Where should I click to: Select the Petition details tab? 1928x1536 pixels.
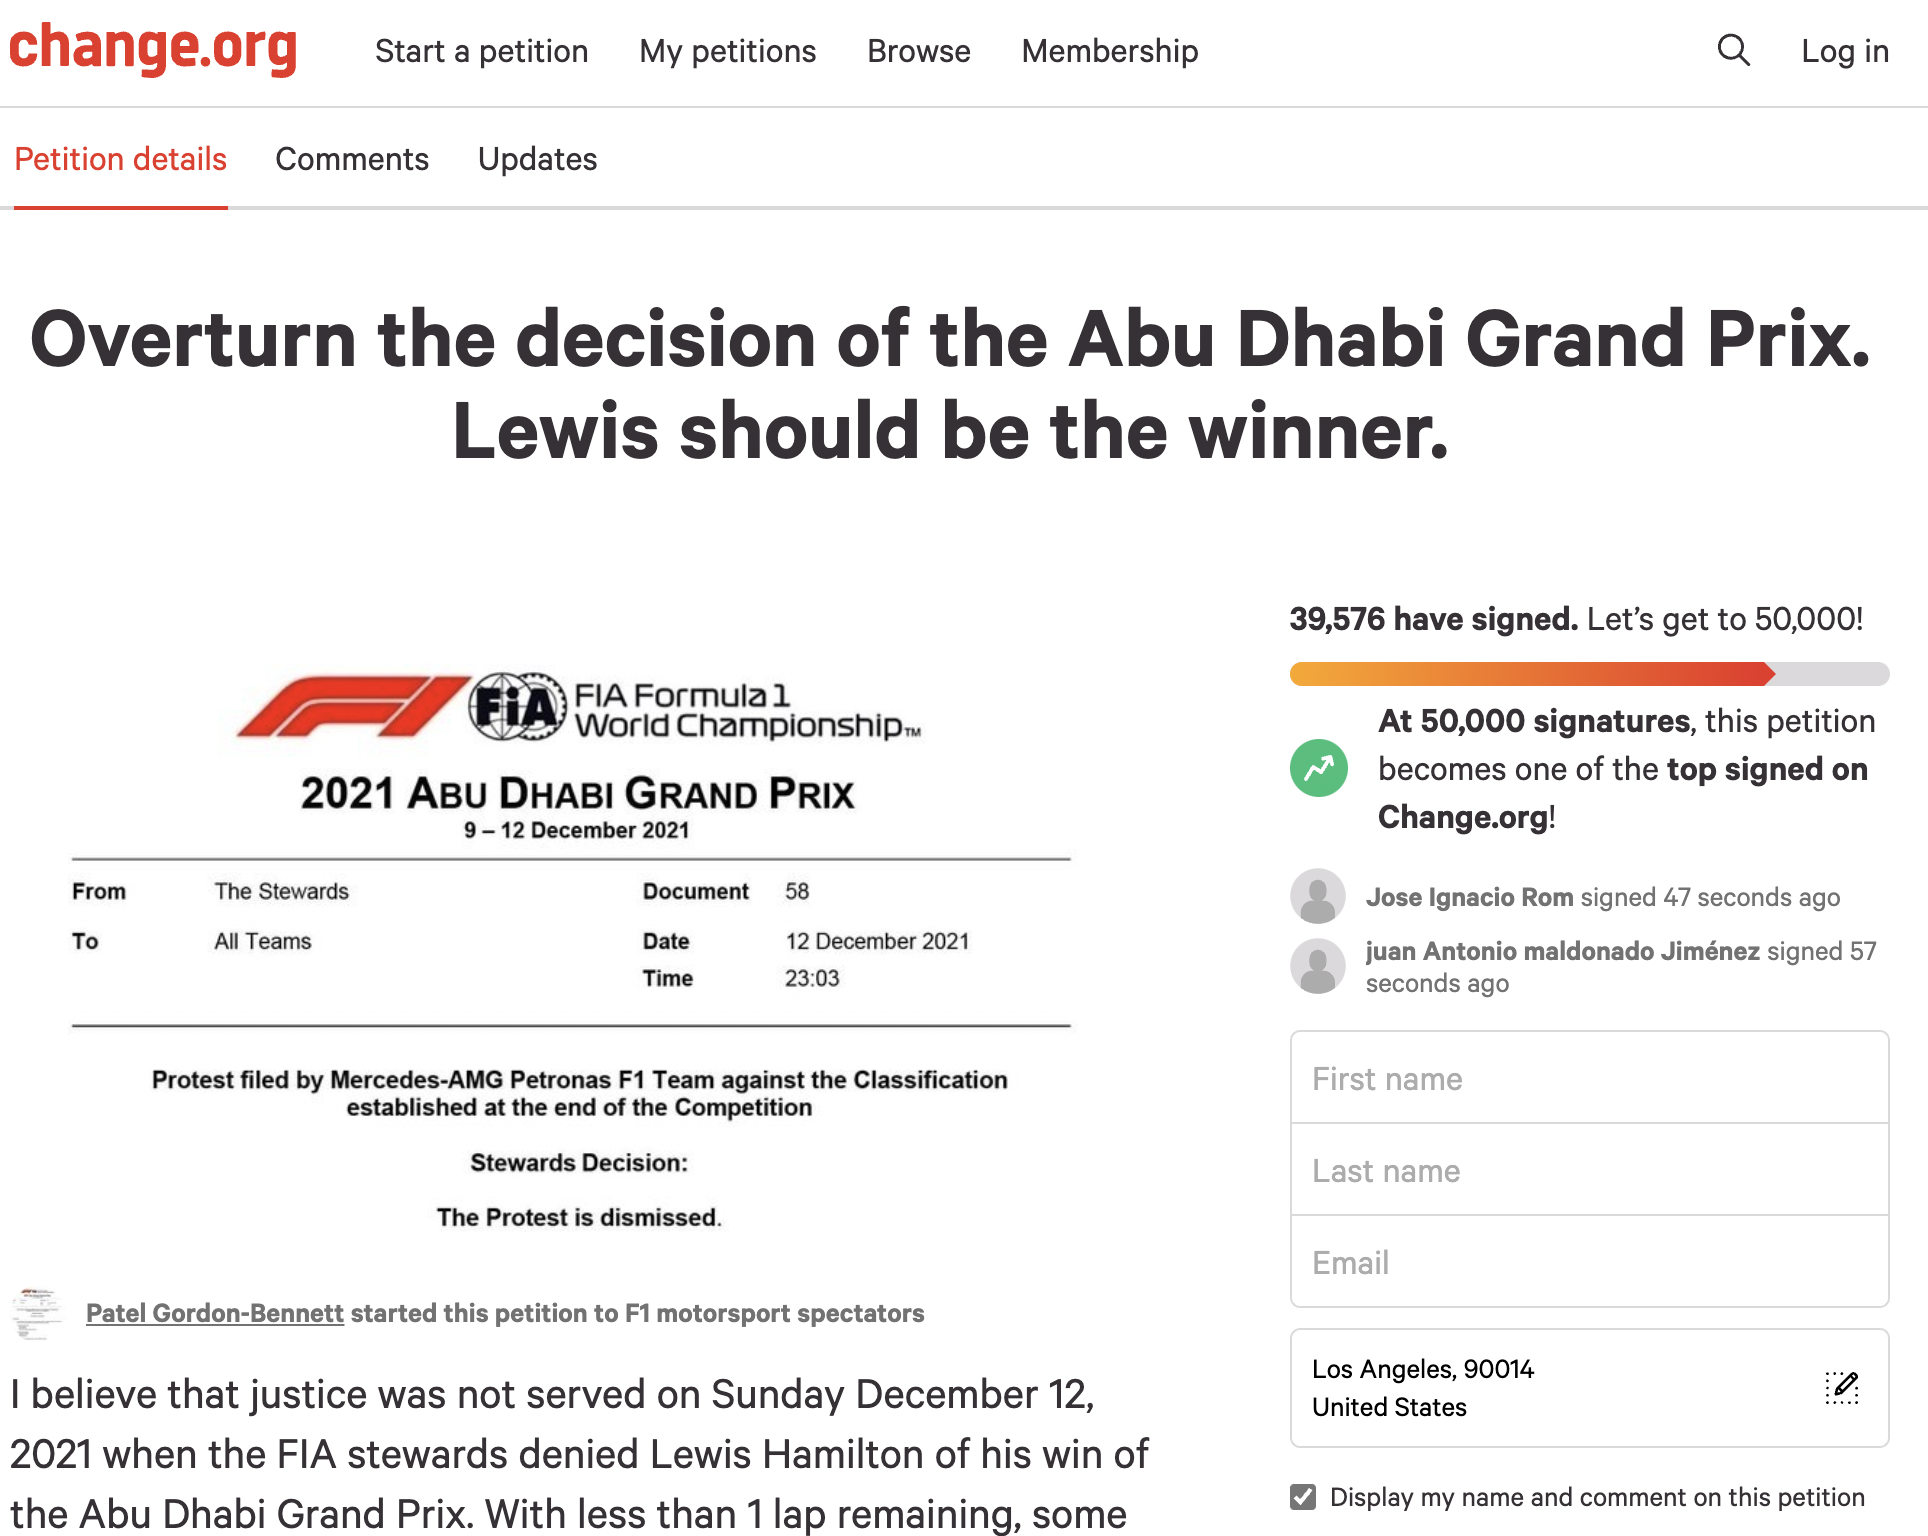(121, 159)
